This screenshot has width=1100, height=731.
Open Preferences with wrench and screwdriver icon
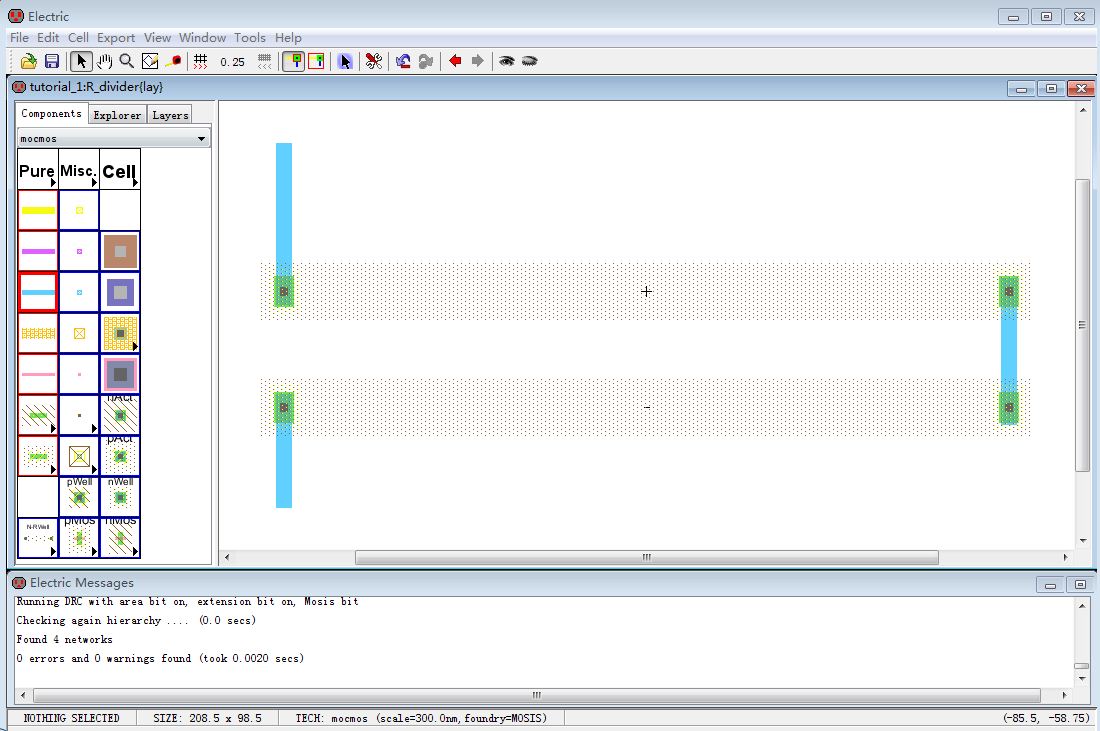tap(374, 61)
